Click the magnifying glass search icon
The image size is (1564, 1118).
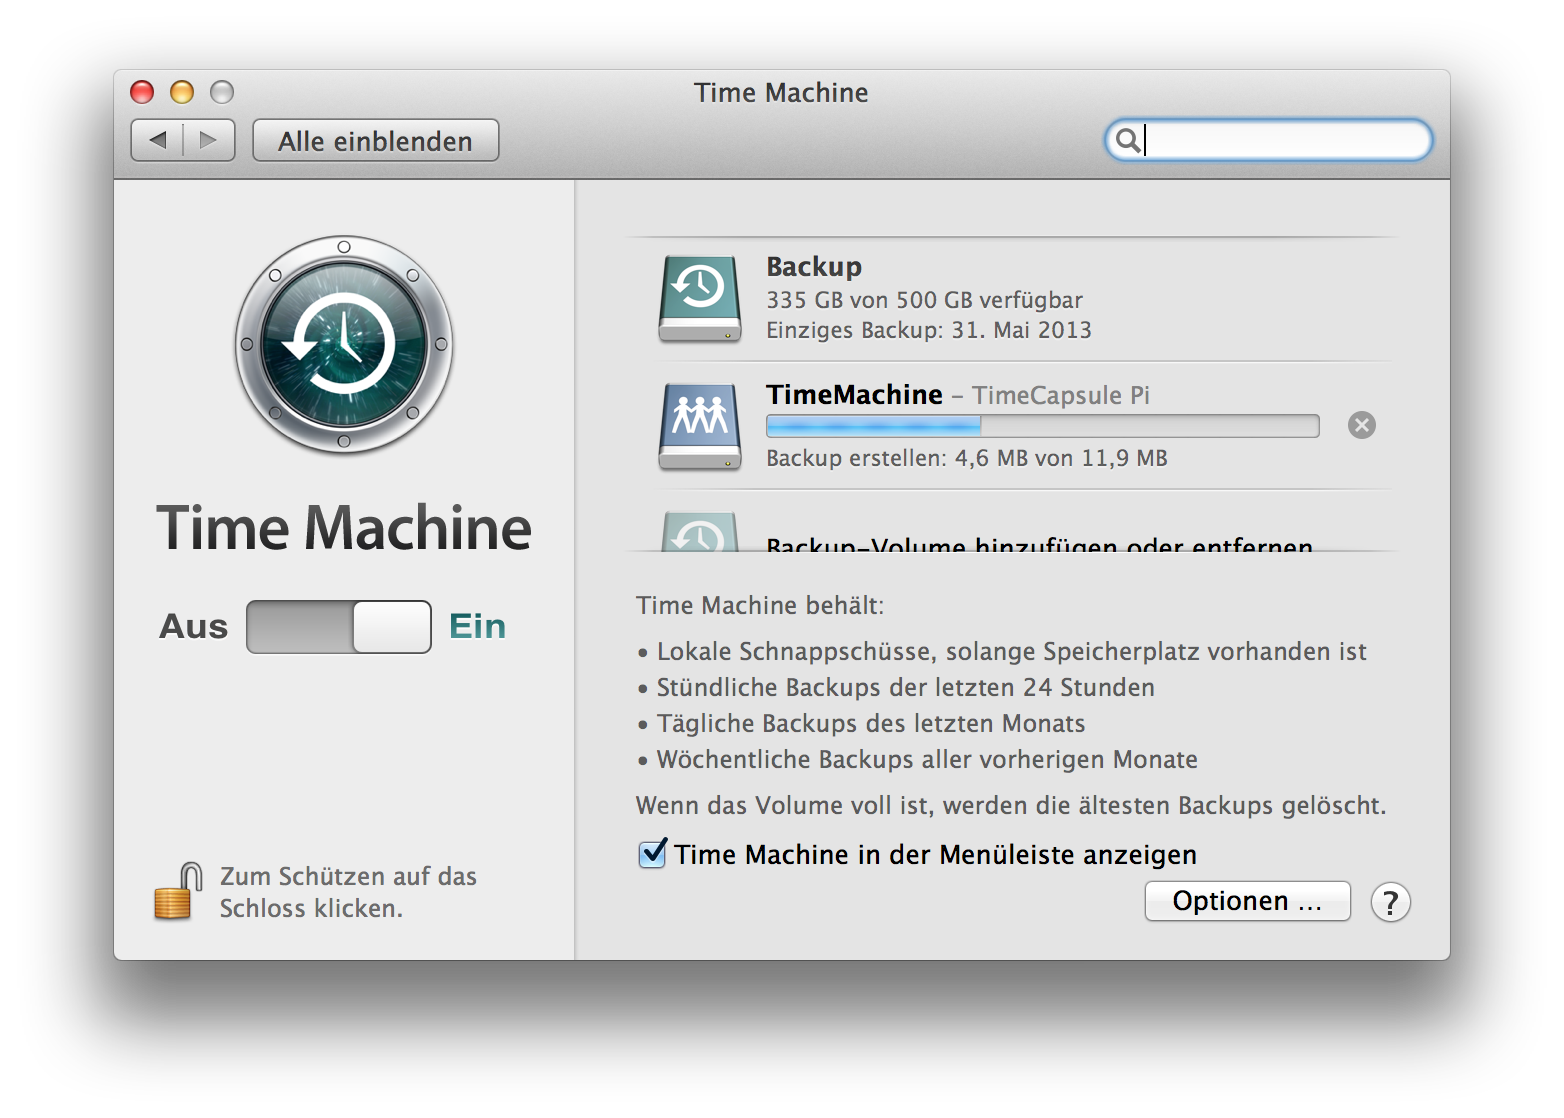tap(1127, 140)
